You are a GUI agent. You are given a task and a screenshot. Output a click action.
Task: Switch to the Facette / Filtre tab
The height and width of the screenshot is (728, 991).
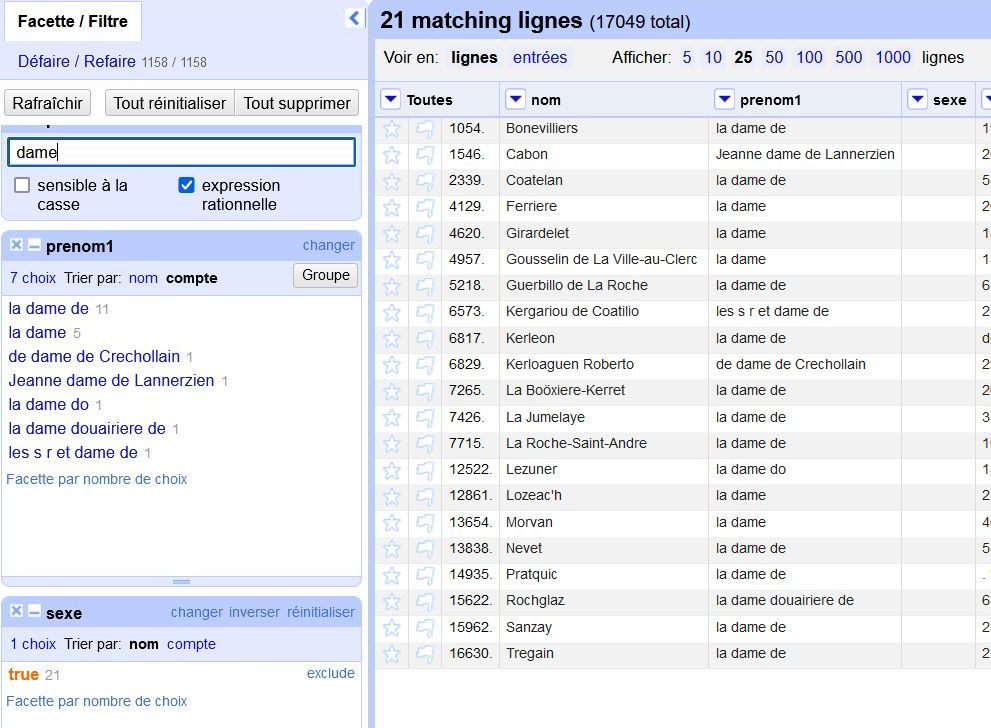73,21
